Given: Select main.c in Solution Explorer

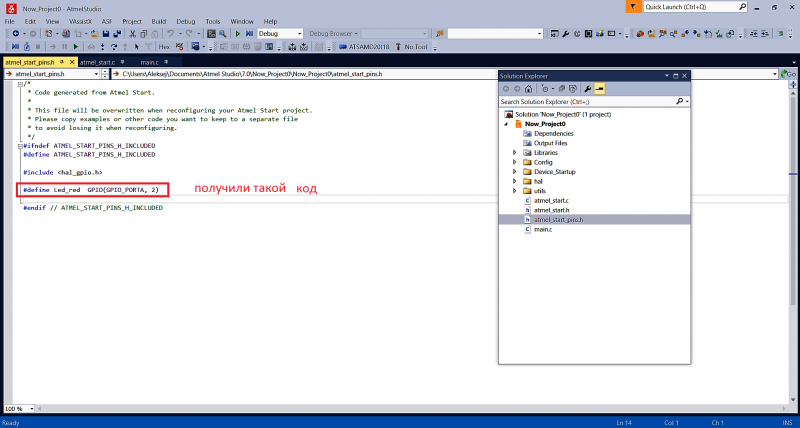Looking at the screenshot, I should click(543, 230).
